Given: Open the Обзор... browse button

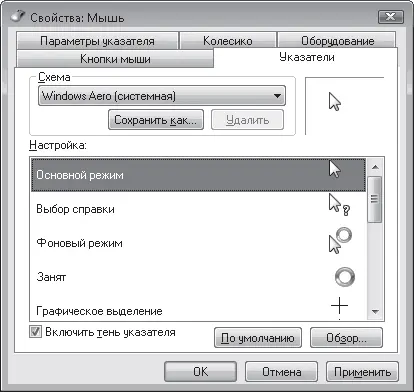Looking at the screenshot, I should (346, 338).
